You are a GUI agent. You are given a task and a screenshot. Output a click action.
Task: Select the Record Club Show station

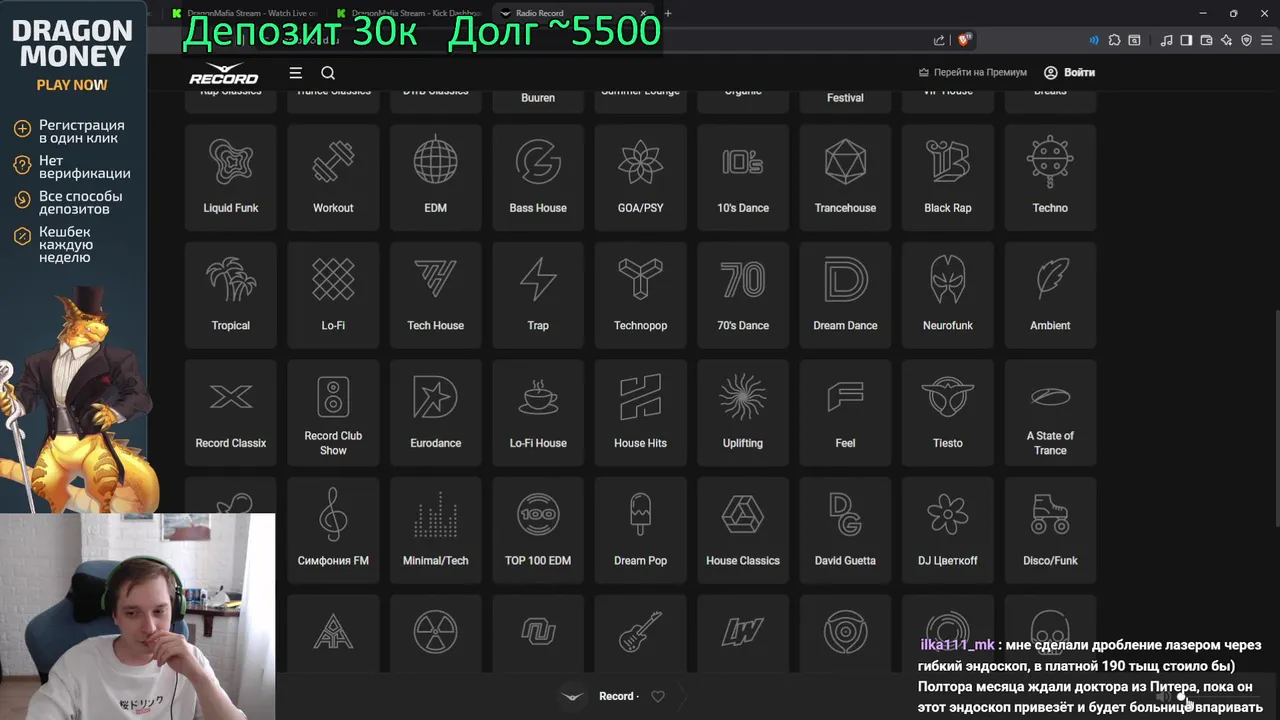click(333, 413)
